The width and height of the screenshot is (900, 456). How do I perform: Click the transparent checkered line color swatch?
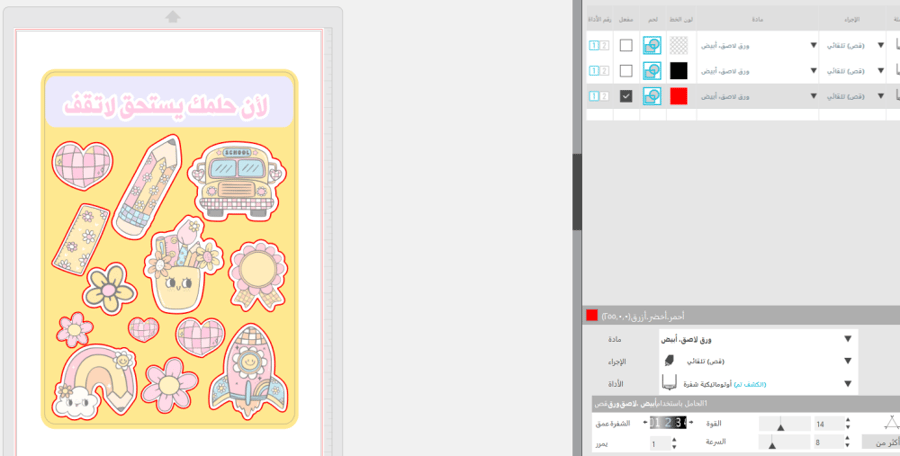(x=678, y=45)
